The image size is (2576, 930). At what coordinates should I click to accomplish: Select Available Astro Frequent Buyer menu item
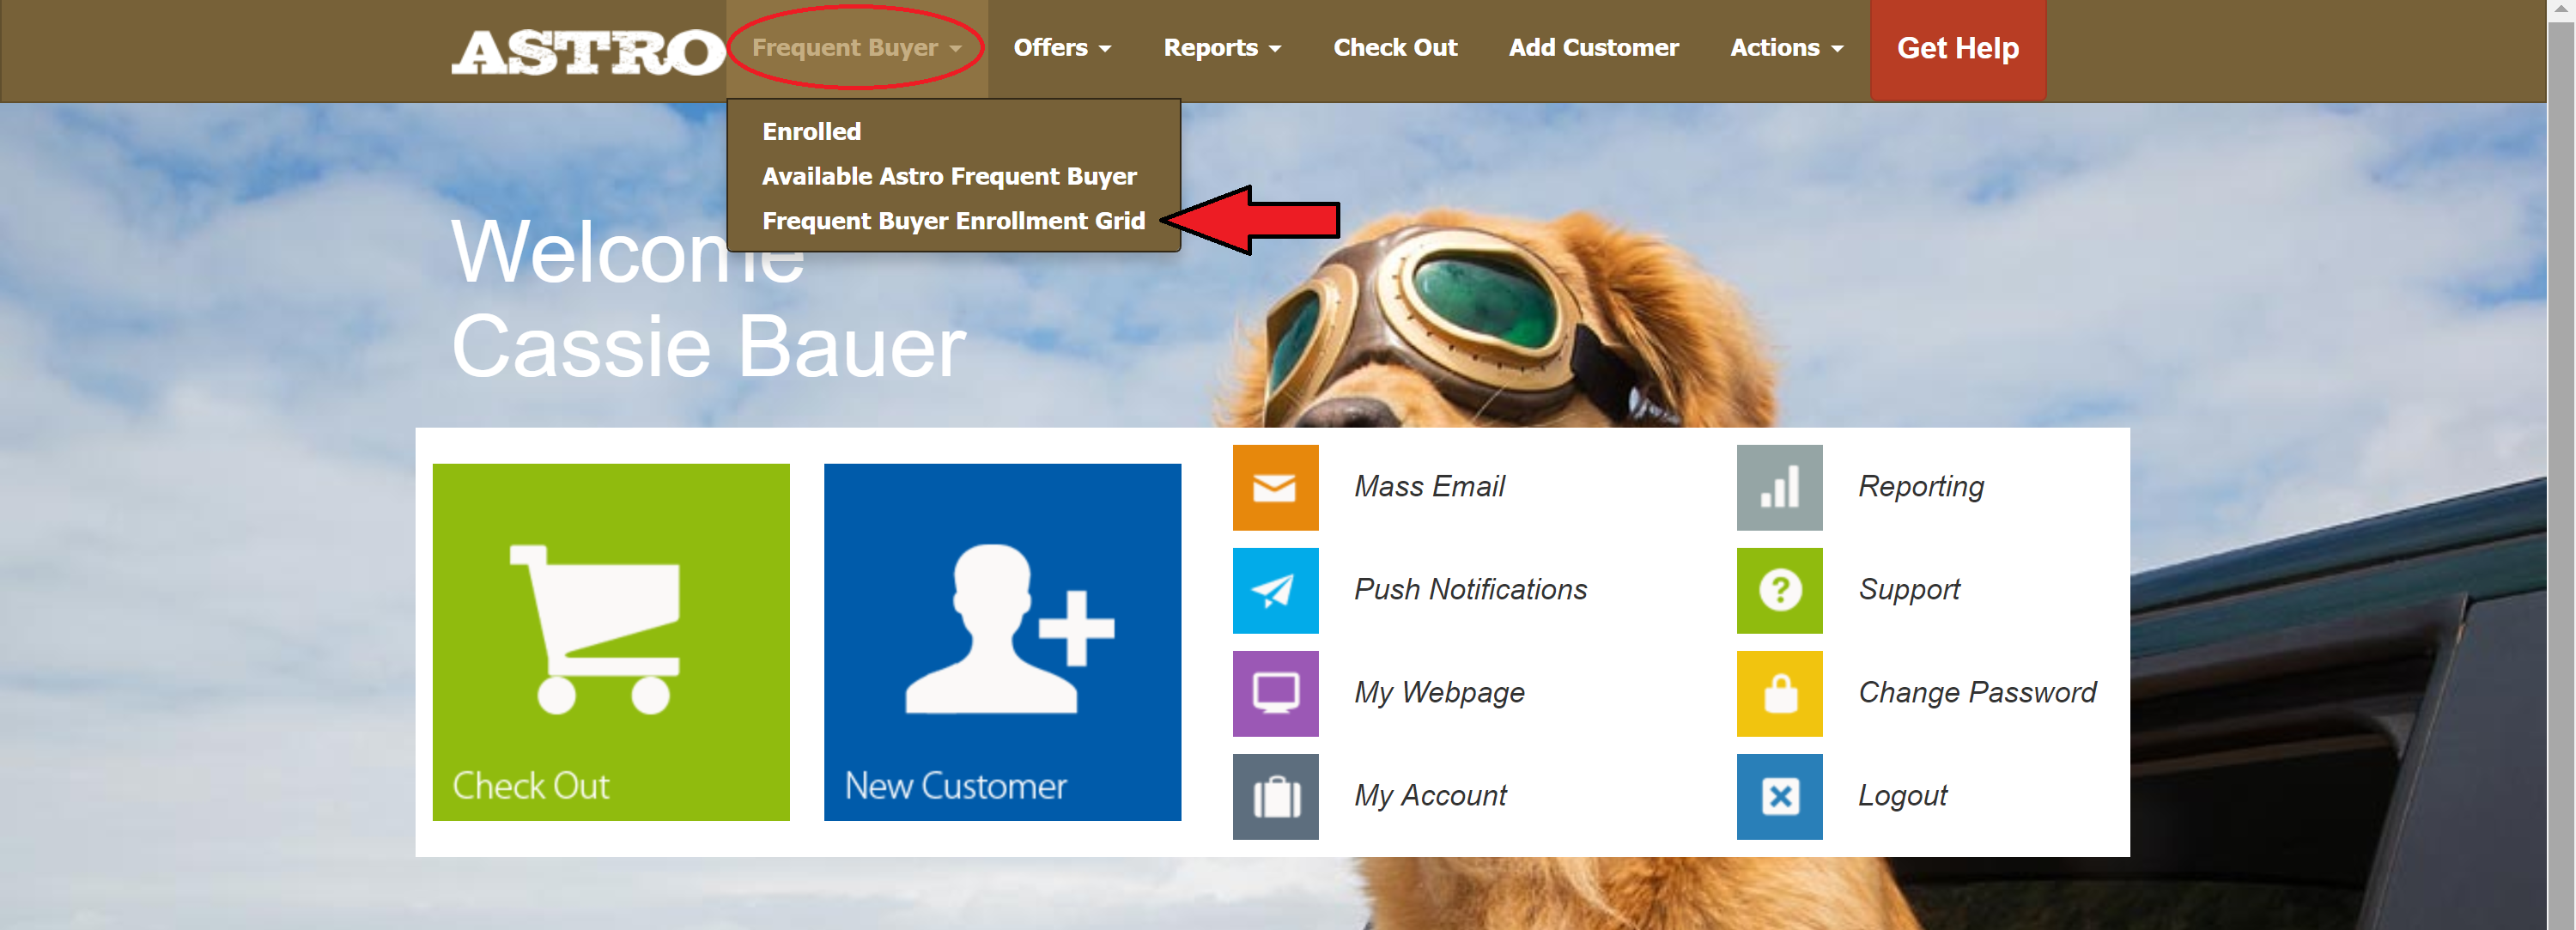pyautogui.click(x=949, y=176)
